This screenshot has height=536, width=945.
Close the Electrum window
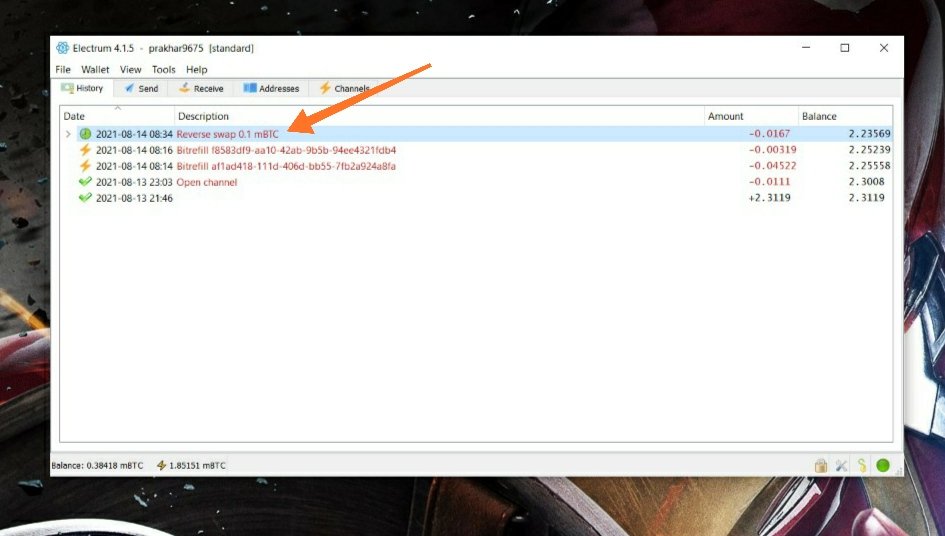click(x=884, y=48)
